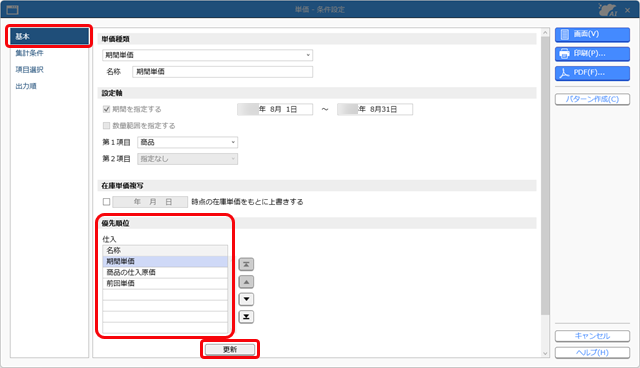The image size is (640, 368).
Task: Select the 基本 tab in sidebar
Action: [49, 36]
